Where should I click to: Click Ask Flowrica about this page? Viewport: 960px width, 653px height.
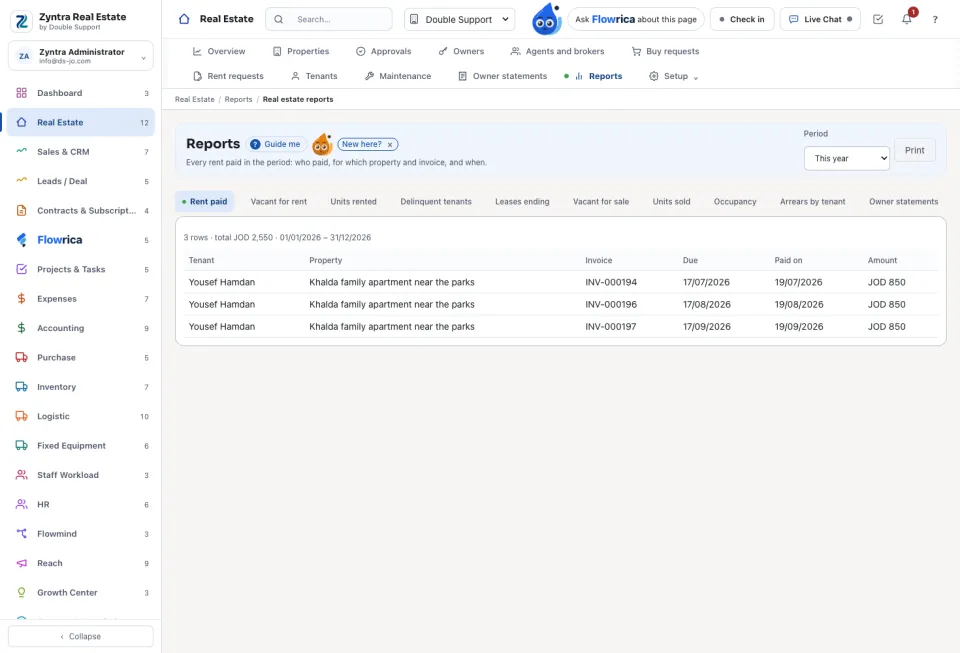(x=636, y=20)
